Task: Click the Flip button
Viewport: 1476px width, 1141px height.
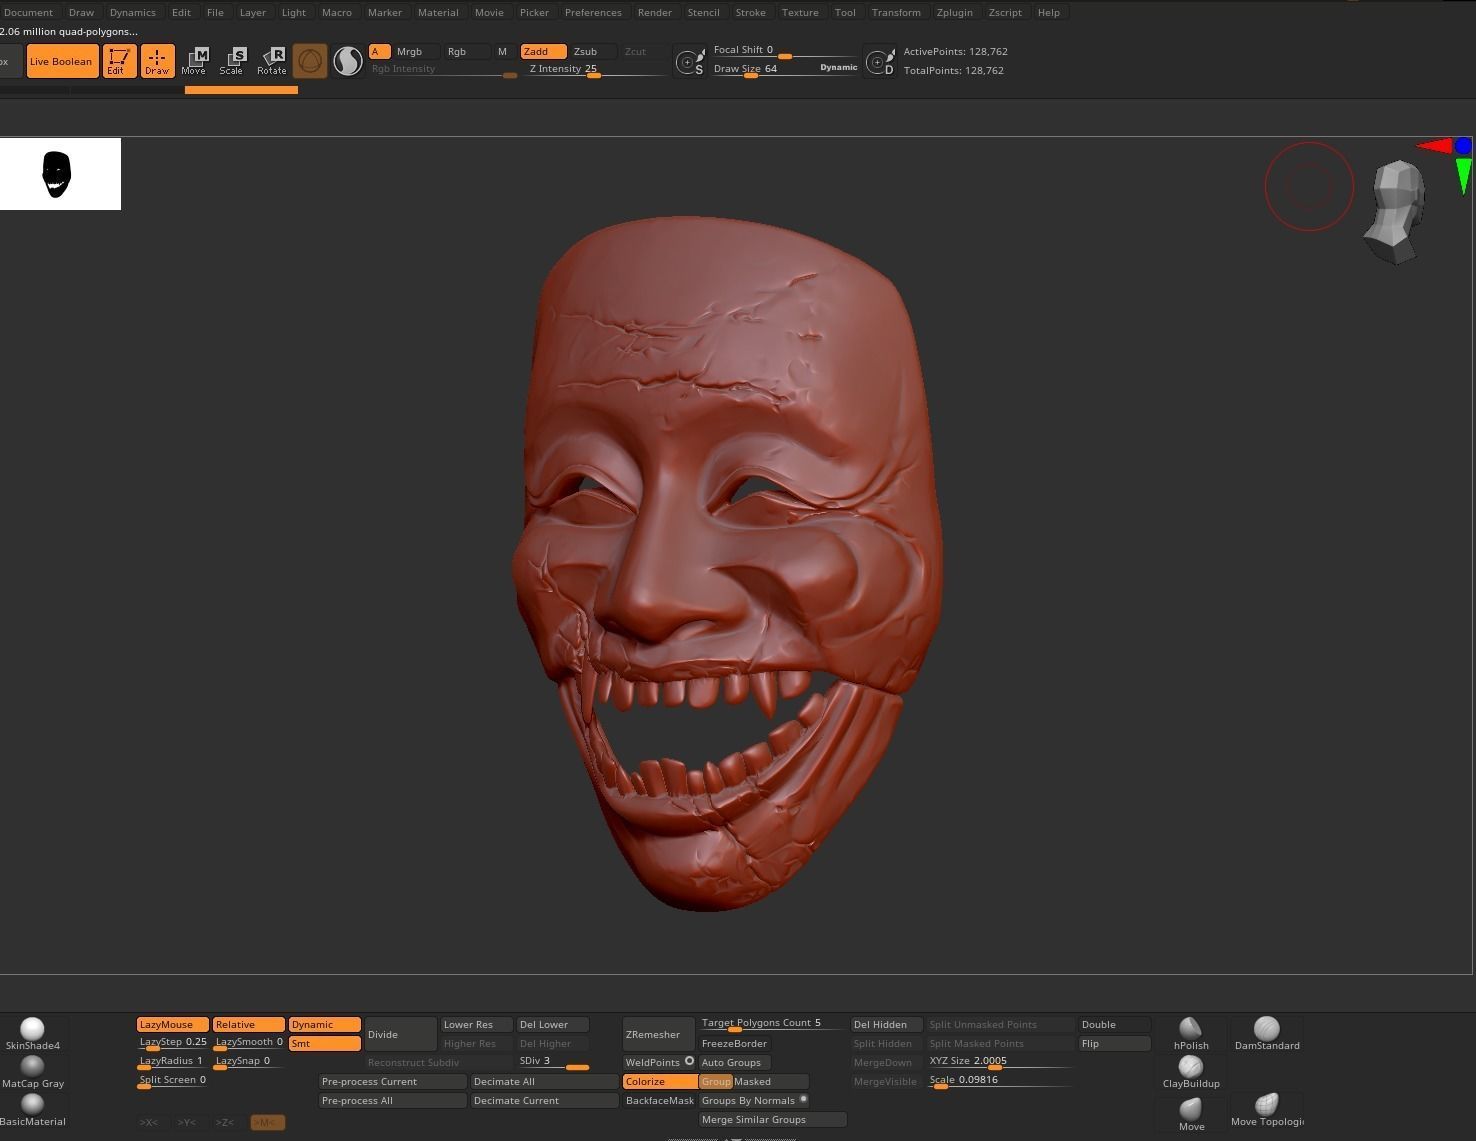Action: pyautogui.click(x=1115, y=1043)
